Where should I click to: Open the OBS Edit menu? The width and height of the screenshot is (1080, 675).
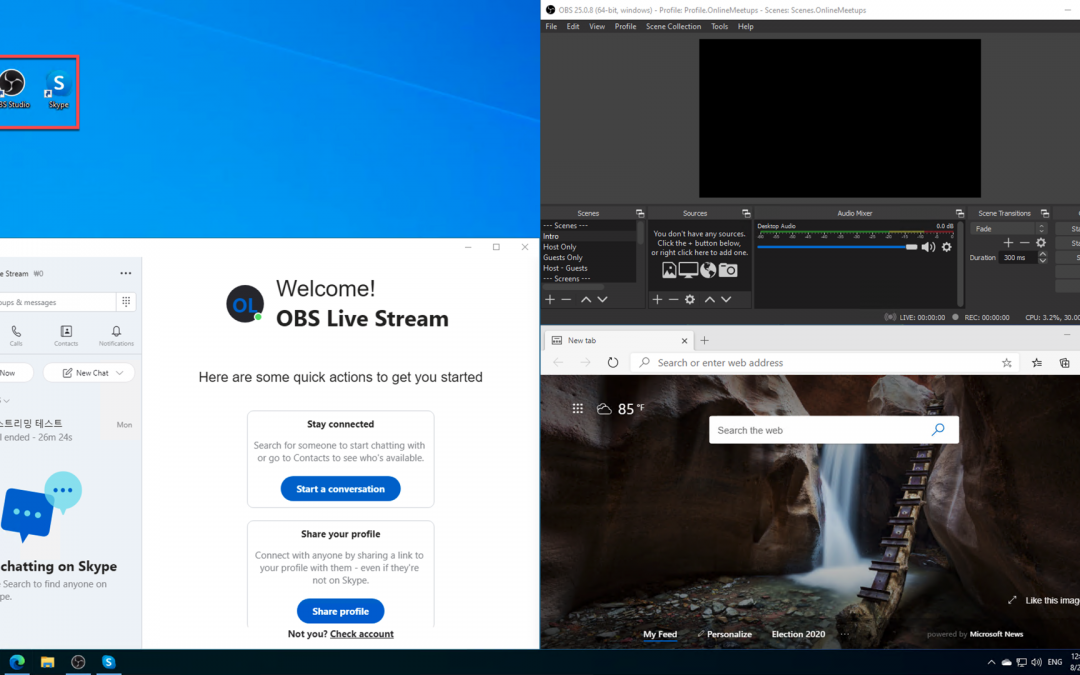(573, 26)
